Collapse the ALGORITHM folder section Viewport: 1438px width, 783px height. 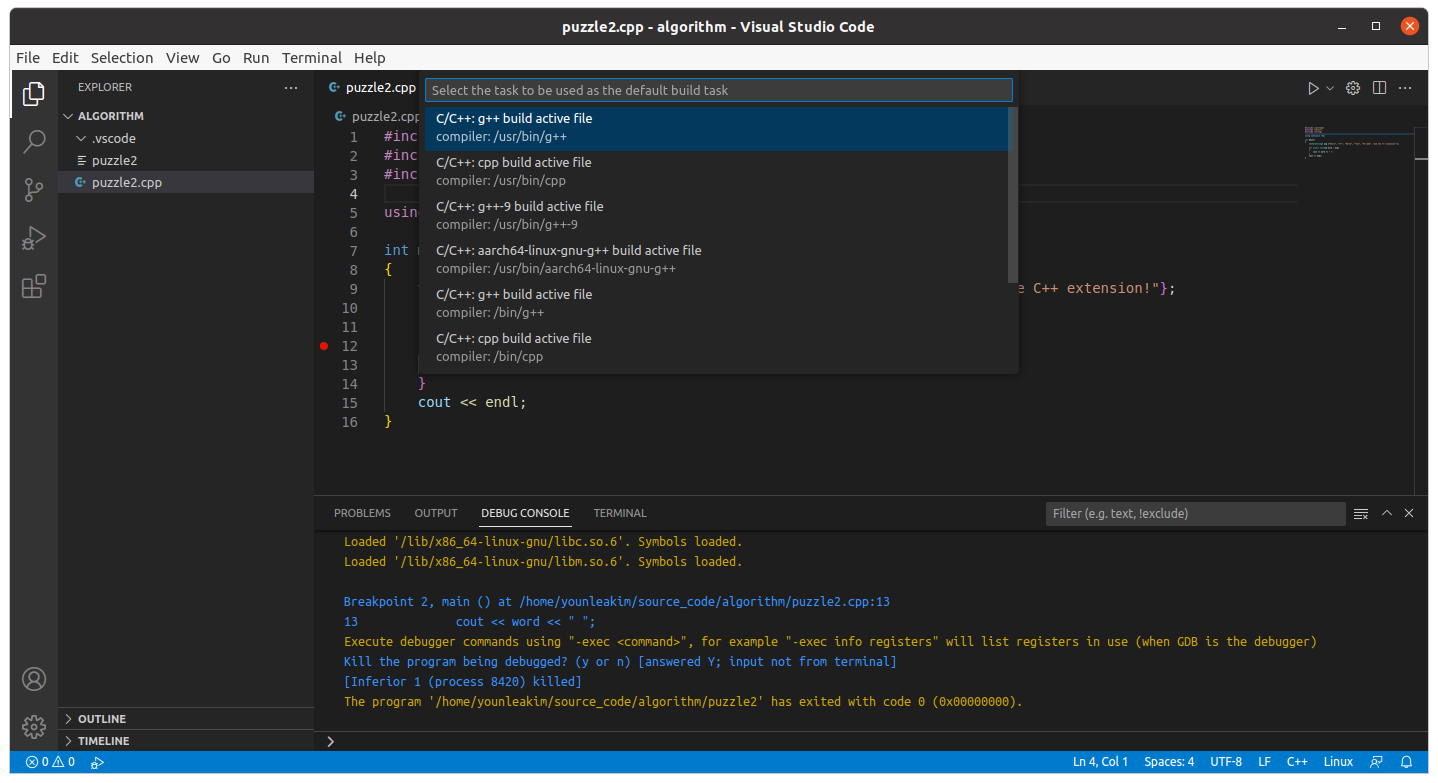(x=186, y=116)
